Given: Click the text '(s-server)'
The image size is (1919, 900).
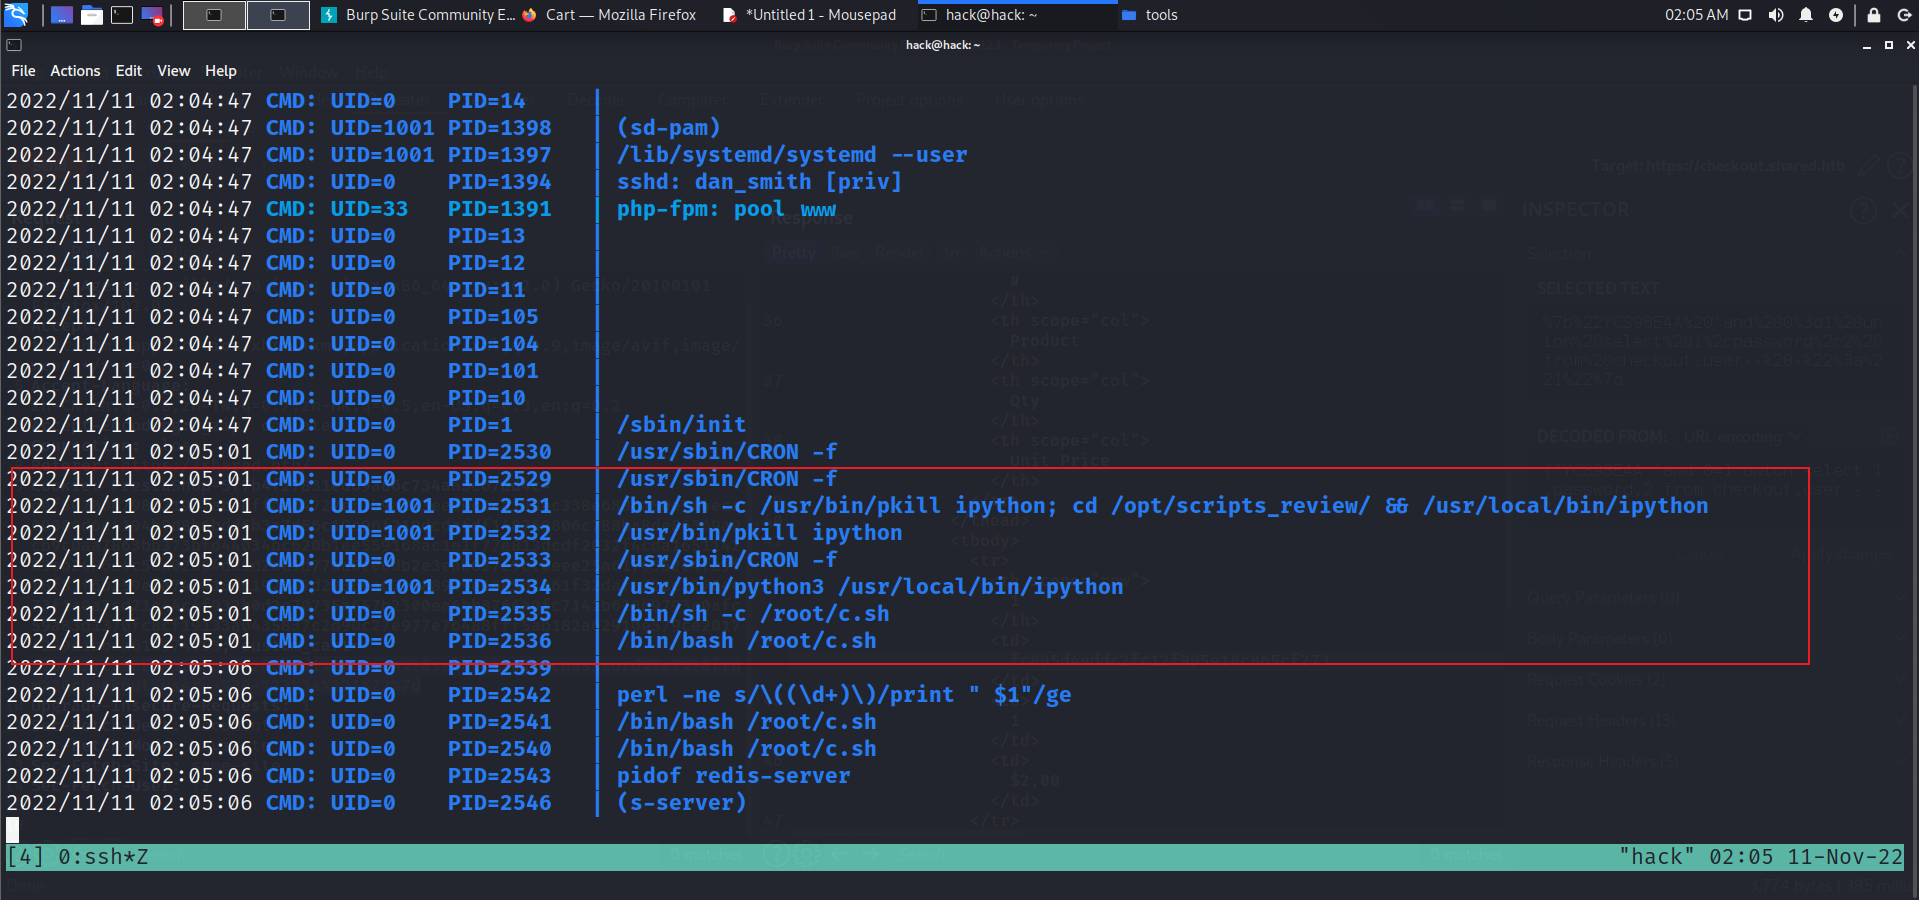Looking at the screenshot, I should point(681,803).
